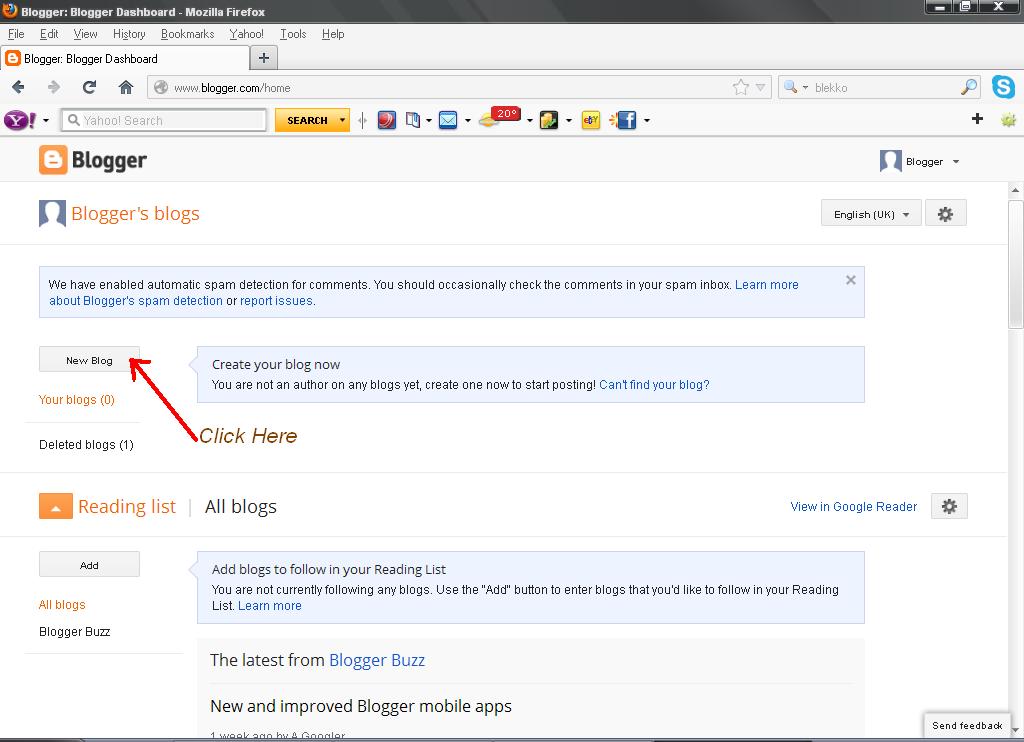Open the View menu

[x=85, y=34]
